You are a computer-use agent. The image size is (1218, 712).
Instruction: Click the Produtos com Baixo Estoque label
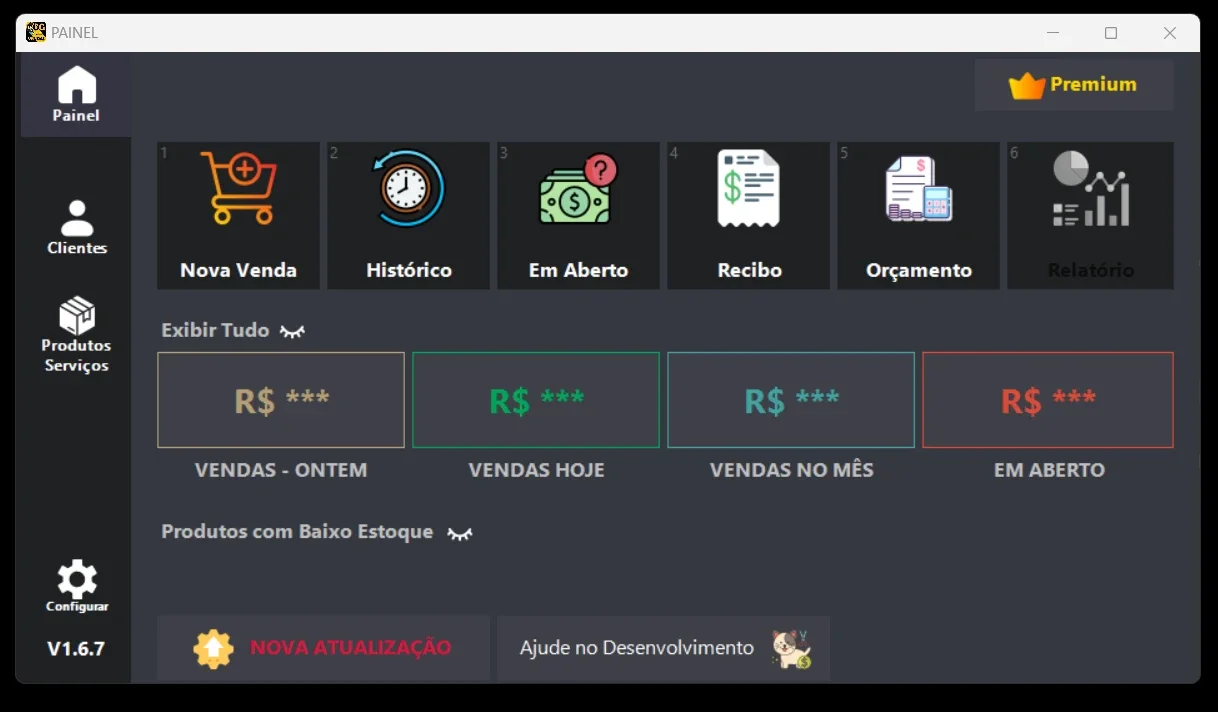pos(297,532)
